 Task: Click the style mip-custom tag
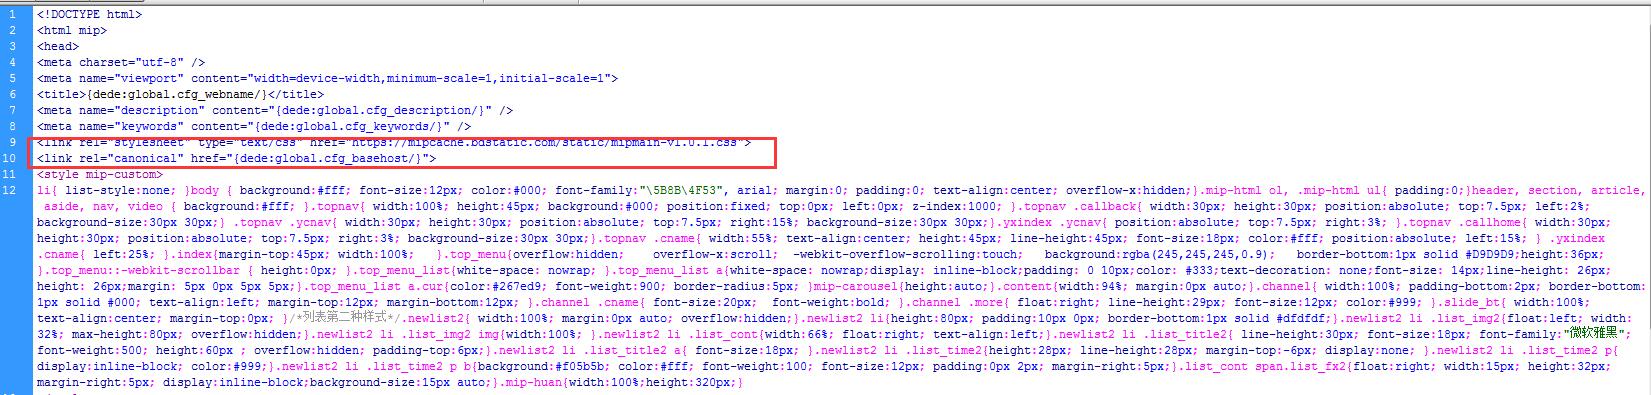100,175
